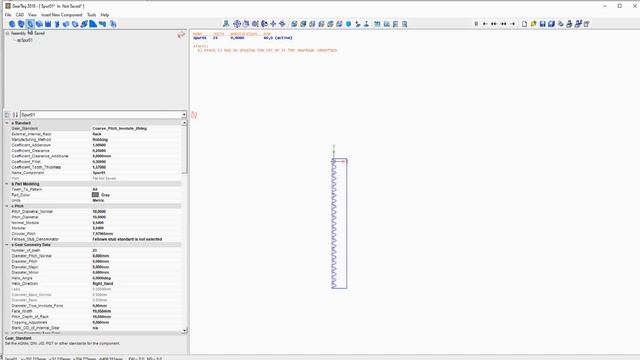The image size is (640, 360).
Task: Collapse the Pitch property section
Action: 7,206
